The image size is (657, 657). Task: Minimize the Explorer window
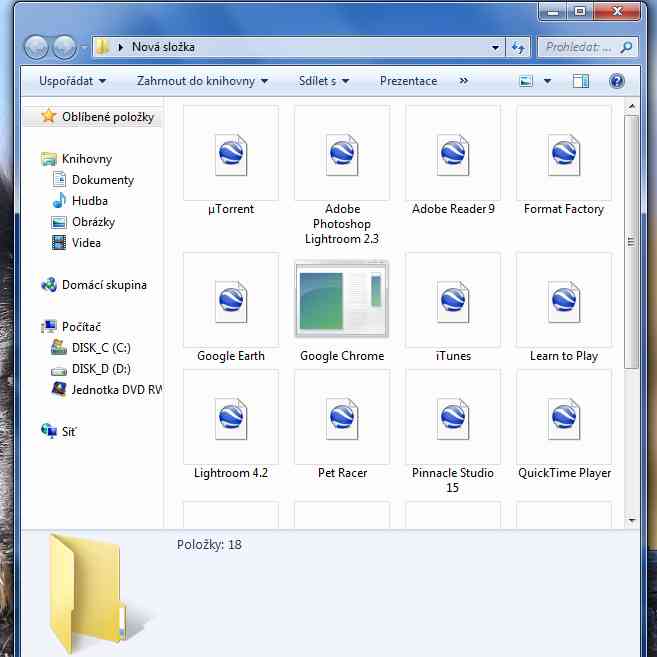(x=553, y=12)
